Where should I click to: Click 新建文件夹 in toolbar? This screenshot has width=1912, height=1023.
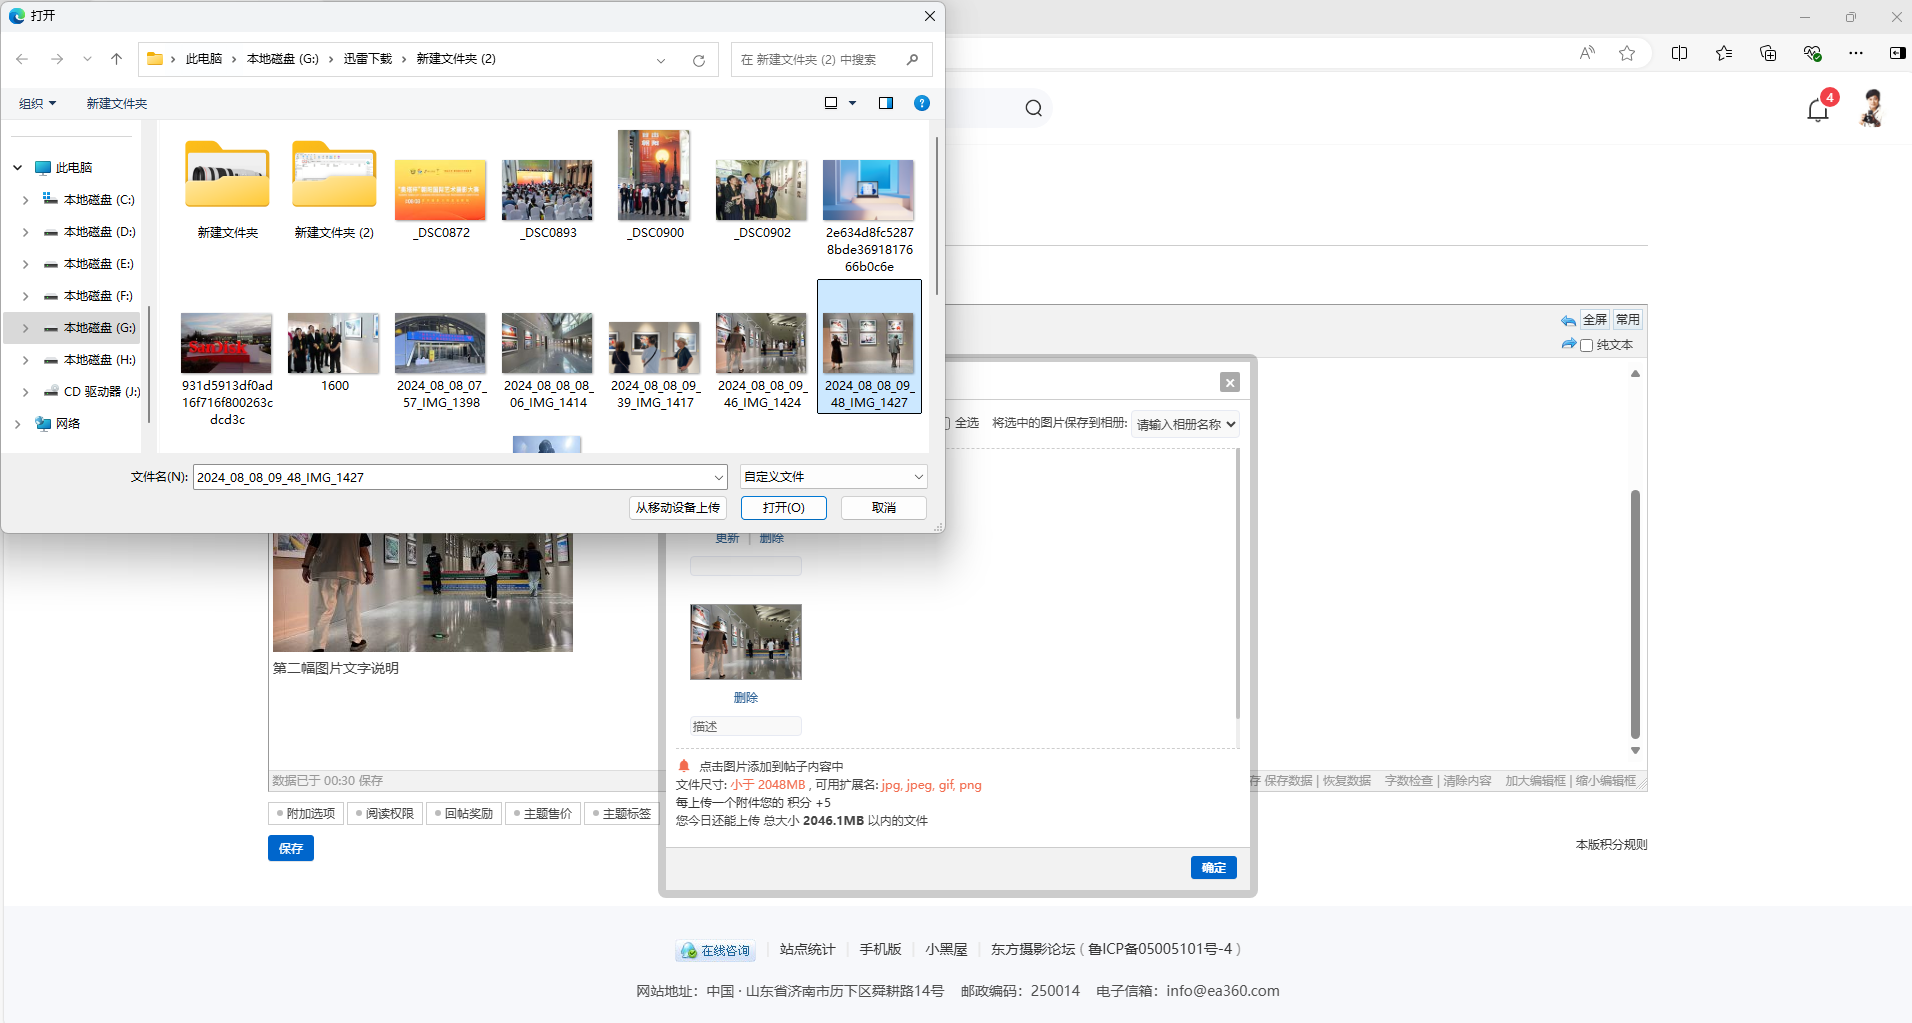click(116, 103)
